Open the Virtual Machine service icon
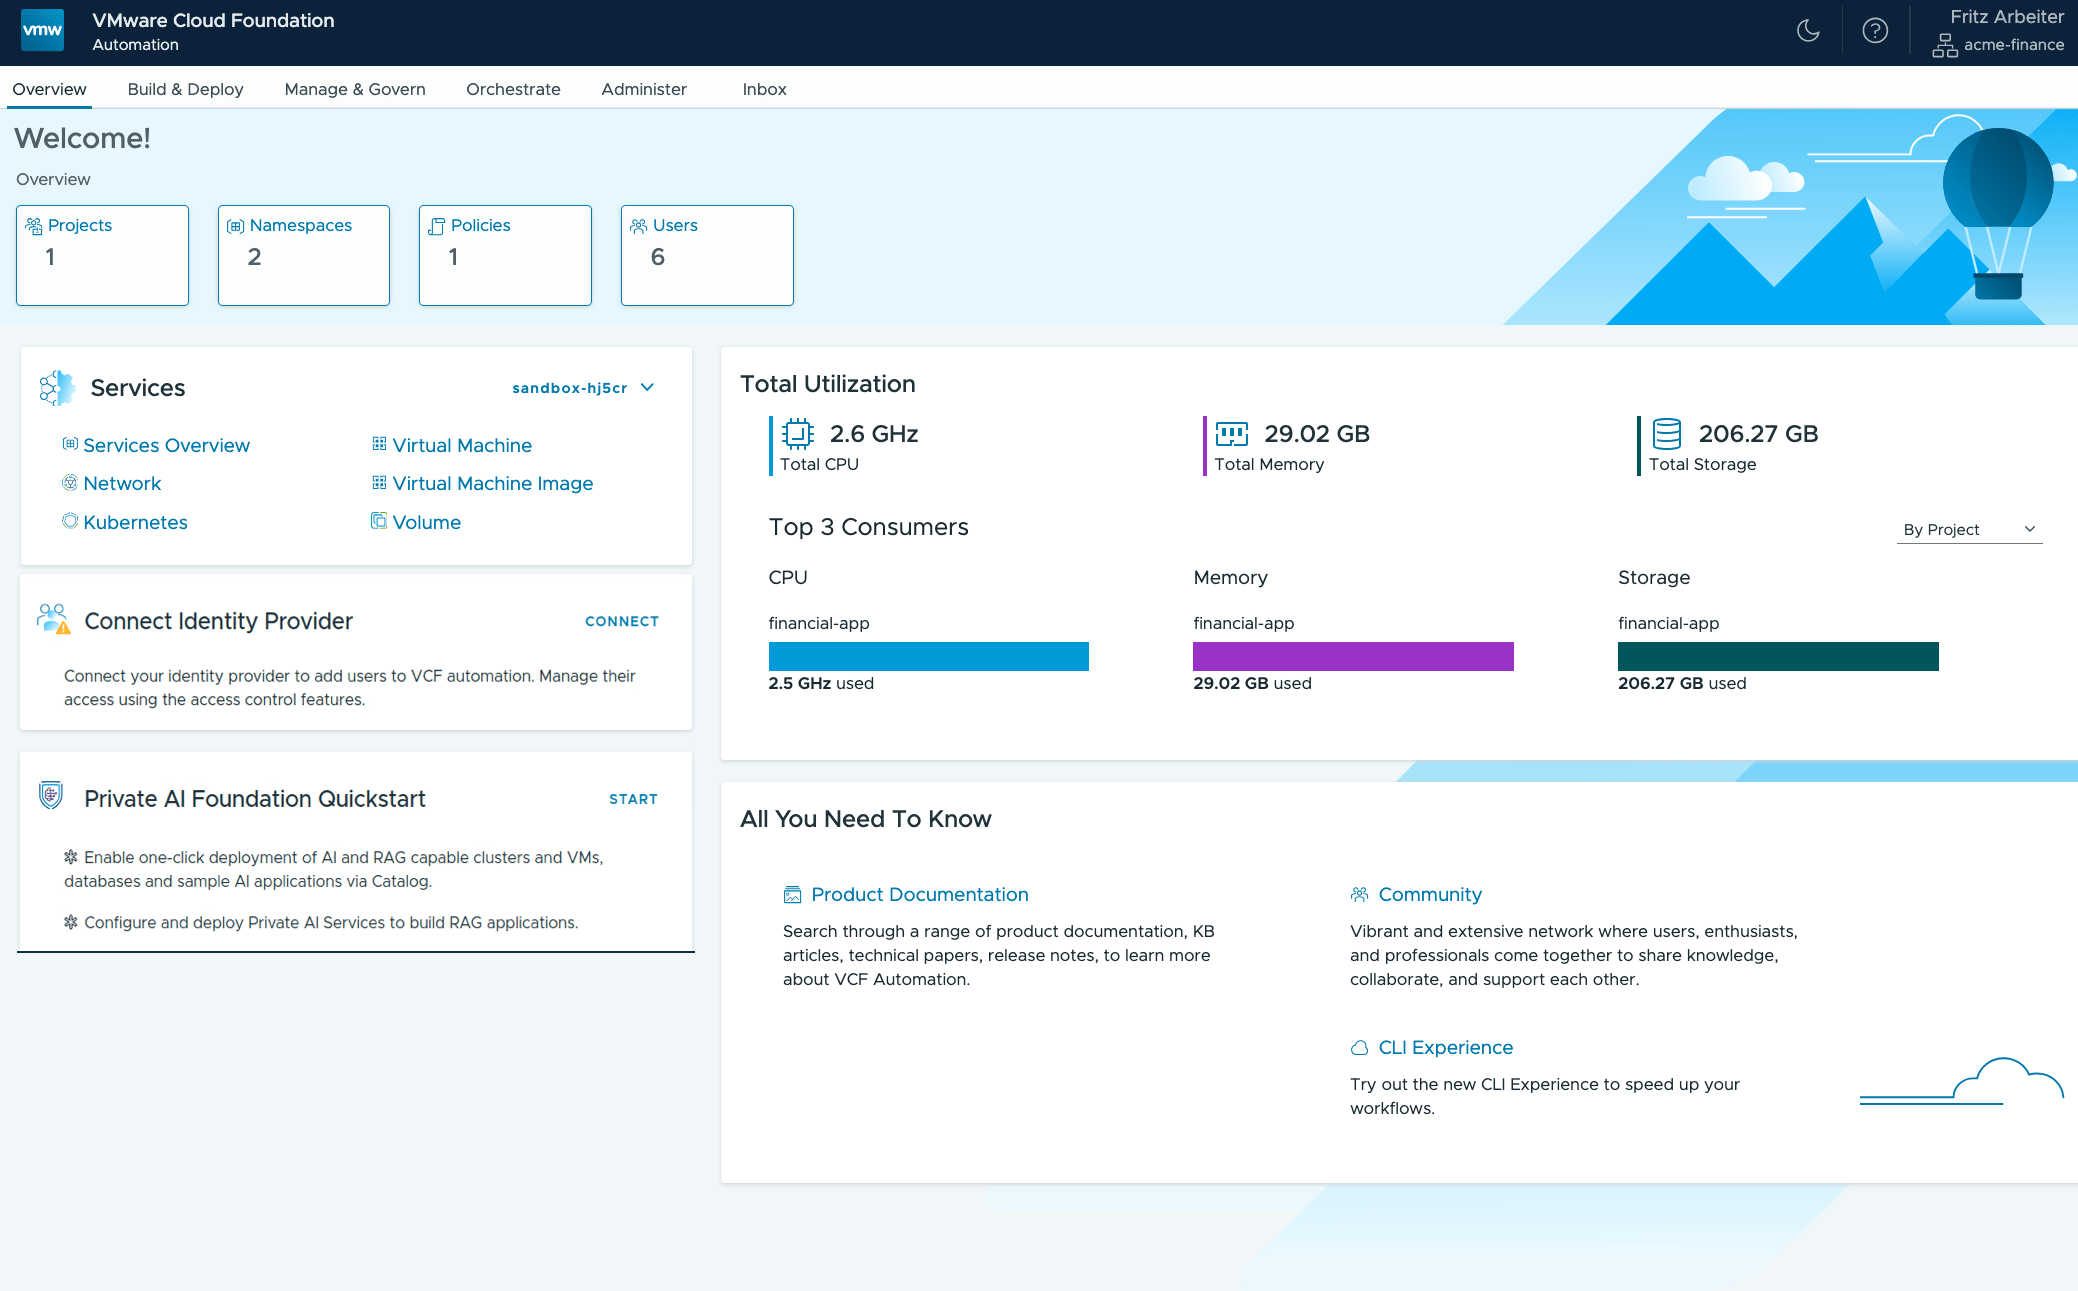This screenshot has width=2078, height=1291. click(x=379, y=444)
